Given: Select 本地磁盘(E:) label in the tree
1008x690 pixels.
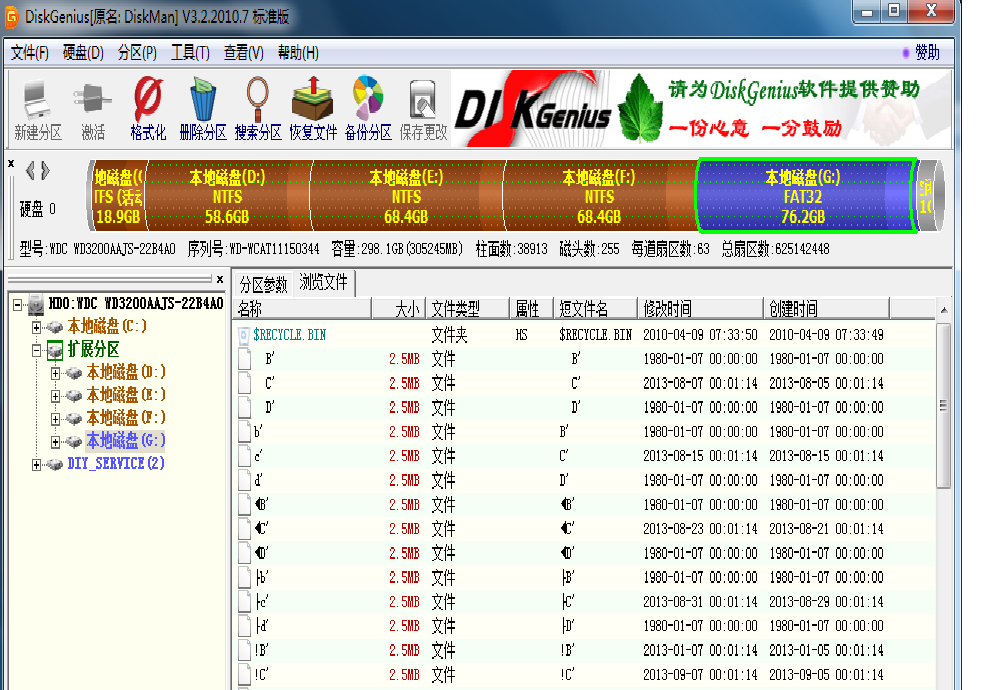Looking at the screenshot, I should pos(126,396).
